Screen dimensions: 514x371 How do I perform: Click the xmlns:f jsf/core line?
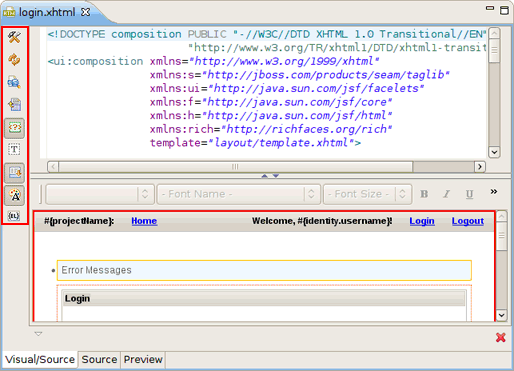point(271,102)
